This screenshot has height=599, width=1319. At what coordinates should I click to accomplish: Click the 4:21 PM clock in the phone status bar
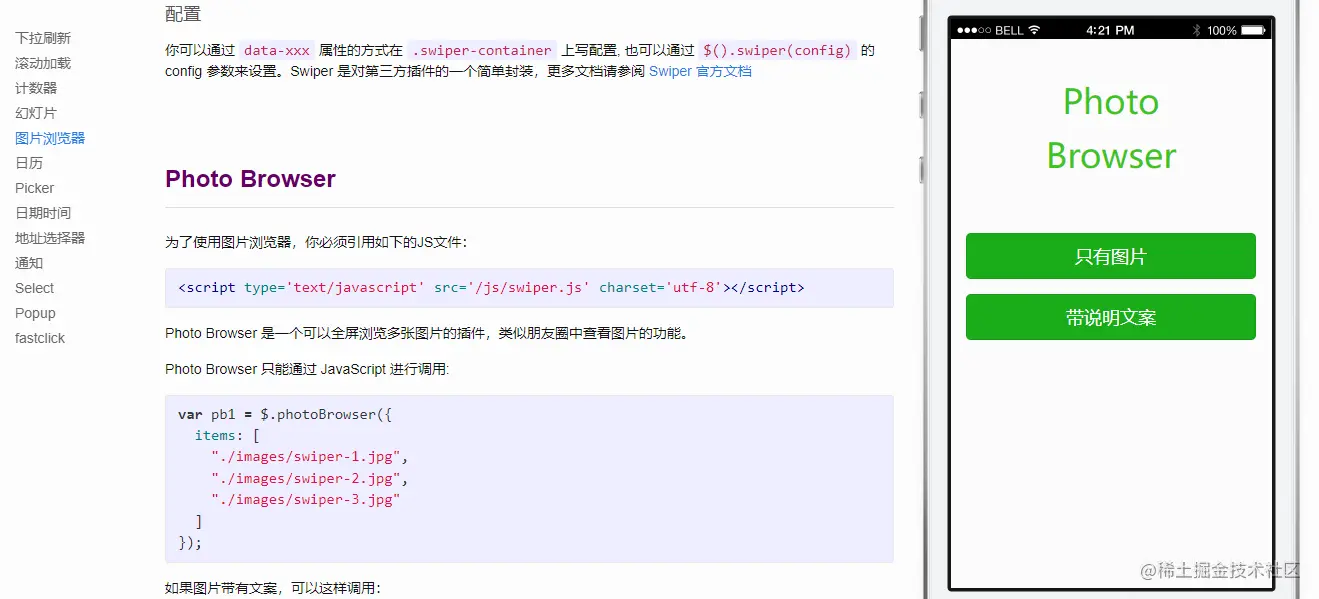[1110, 30]
